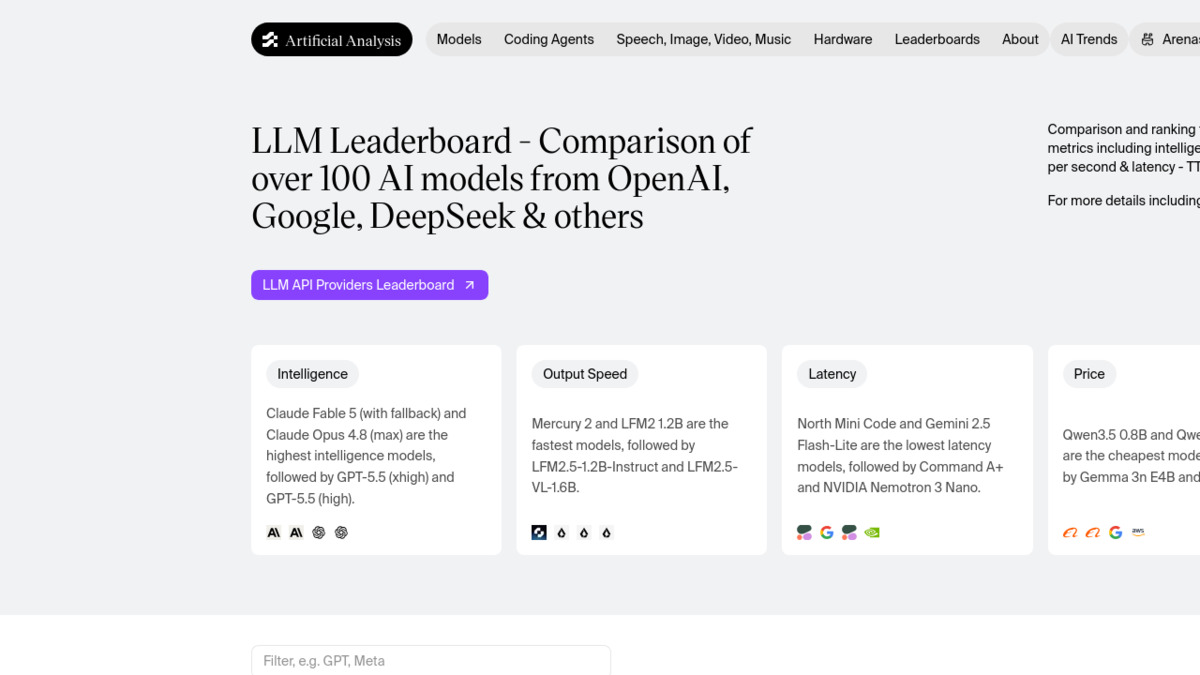Click the Google logo in the Latency card
Image resolution: width=1200 pixels, height=675 pixels.
(x=827, y=533)
